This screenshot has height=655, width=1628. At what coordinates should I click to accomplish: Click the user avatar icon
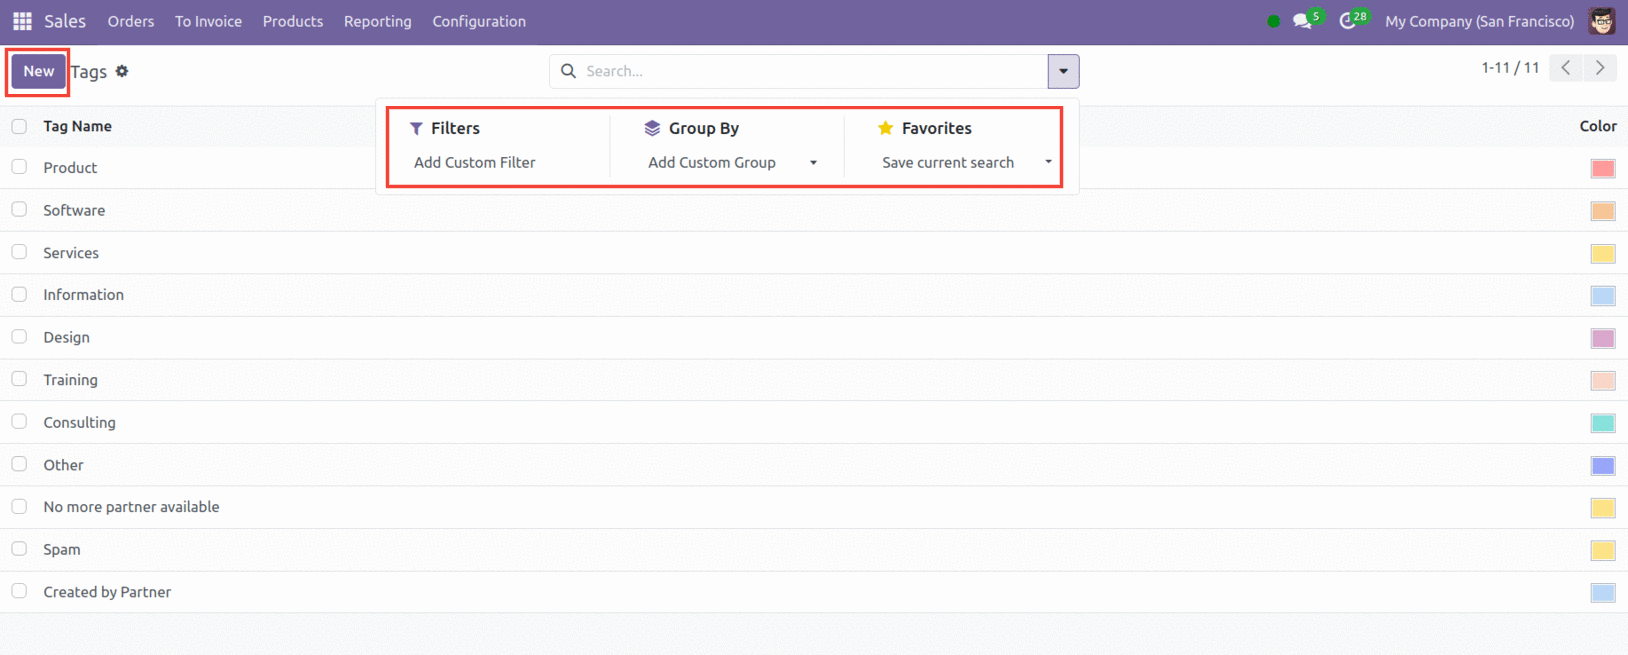coord(1602,21)
